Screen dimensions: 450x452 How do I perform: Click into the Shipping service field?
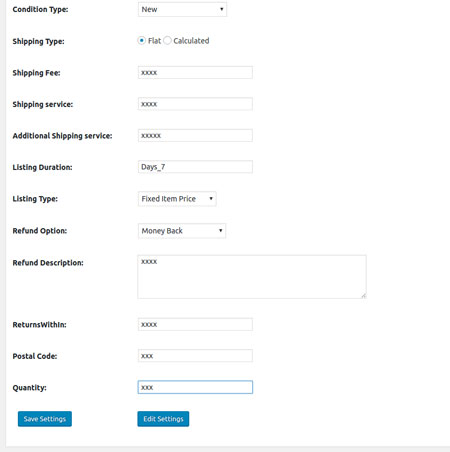(195, 104)
